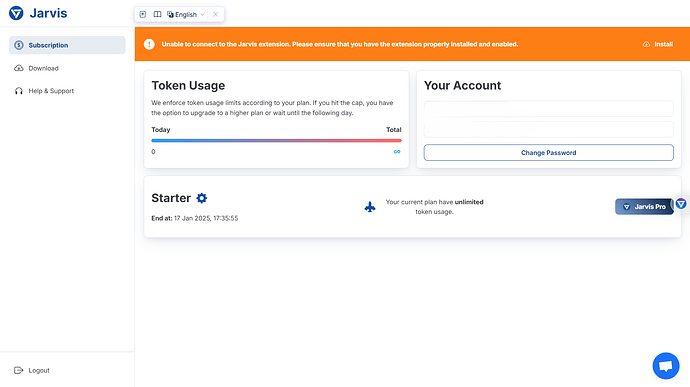Open the English language dropdown
The image size is (690, 387).
(186, 15)
